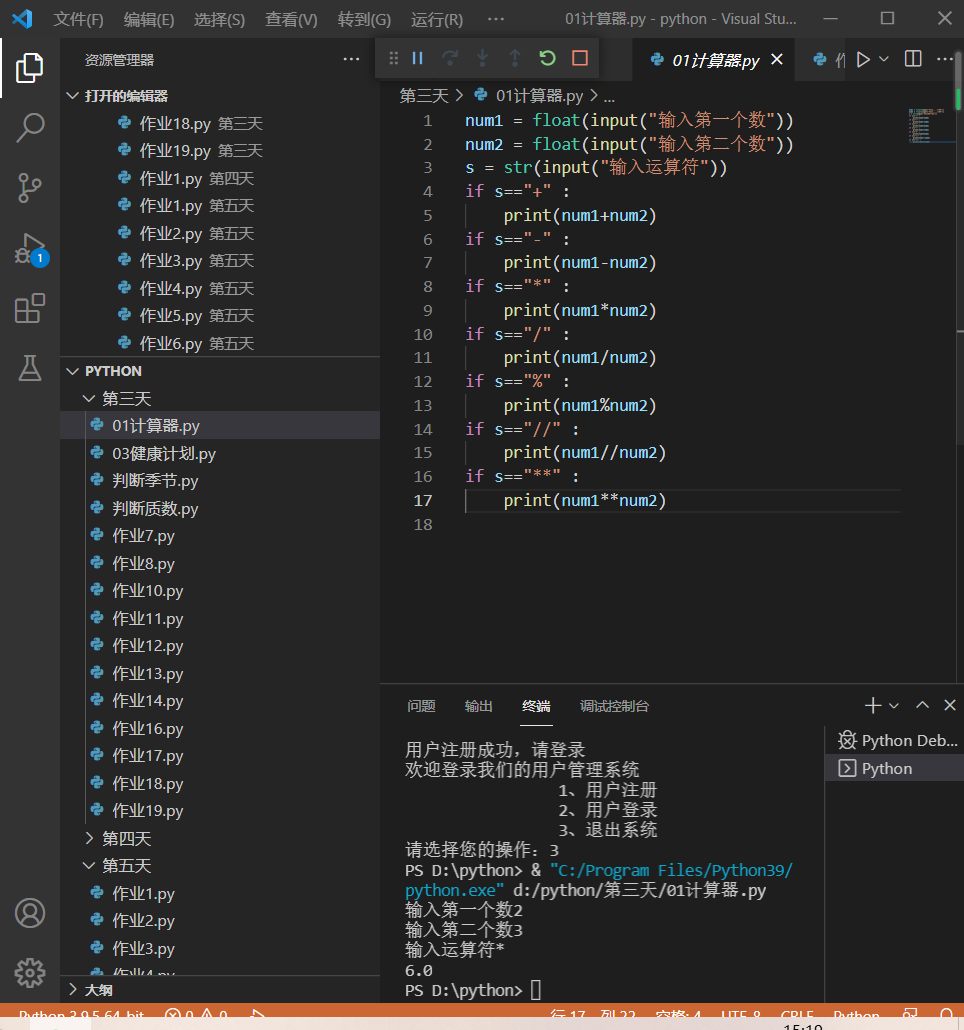This screenshot has width=964, height=1030.
Task: Switch to the 问题 panel tab
Action: tap(421, 706)
